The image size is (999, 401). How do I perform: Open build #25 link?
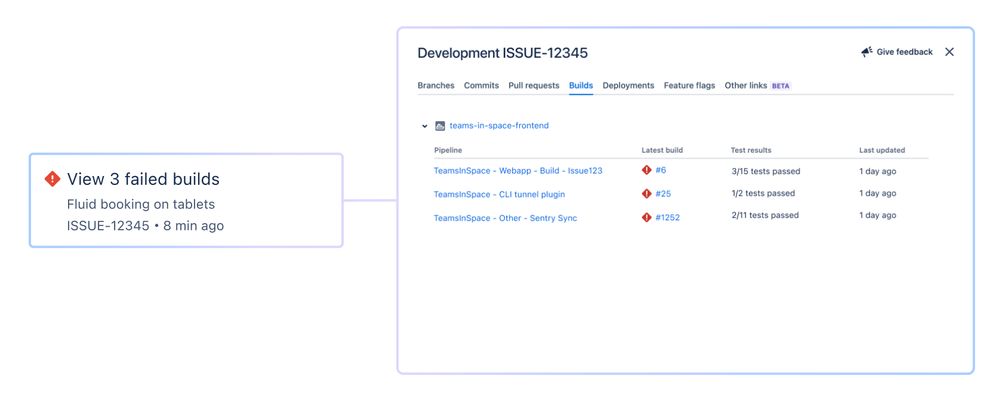click(663, 194)
